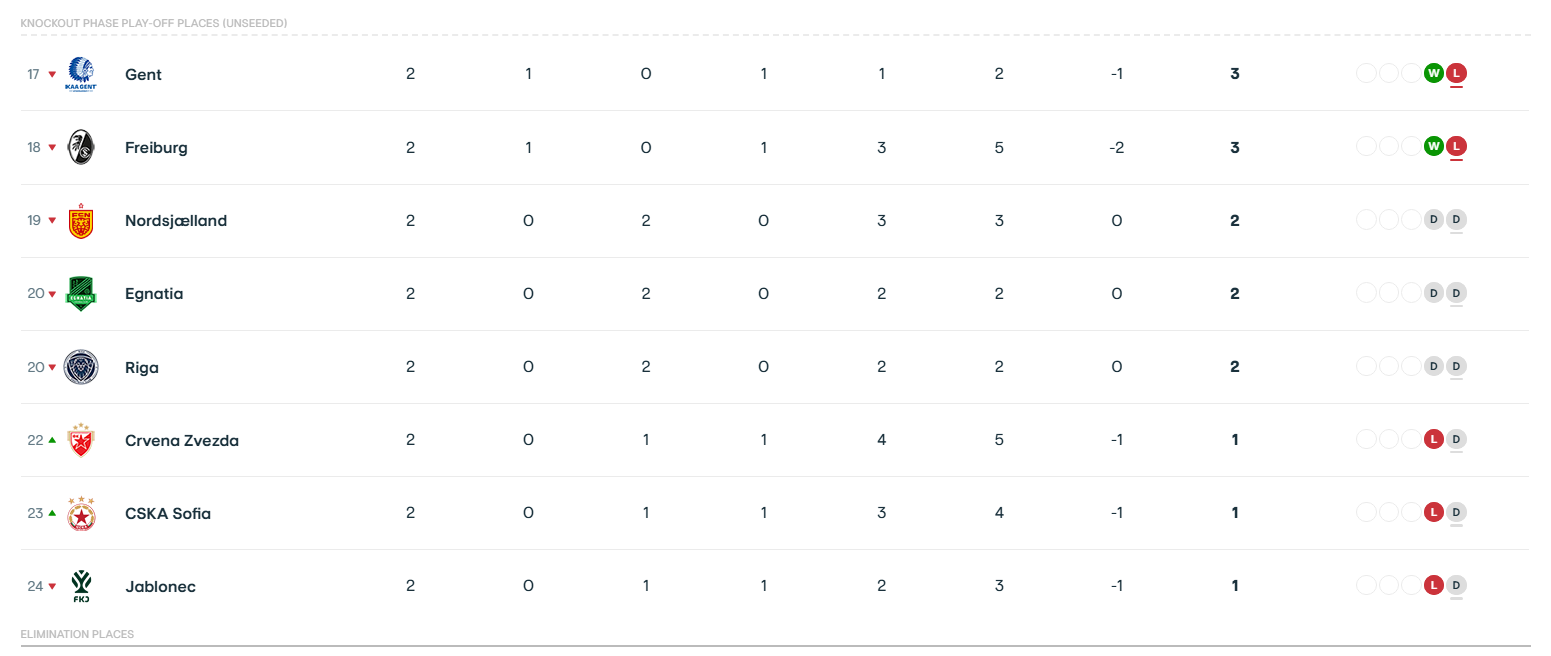Select Jablonec's latest D form badge
Image resolution: width=1551 pixels, height=656 pixels.
click(x=1456, y=585)
